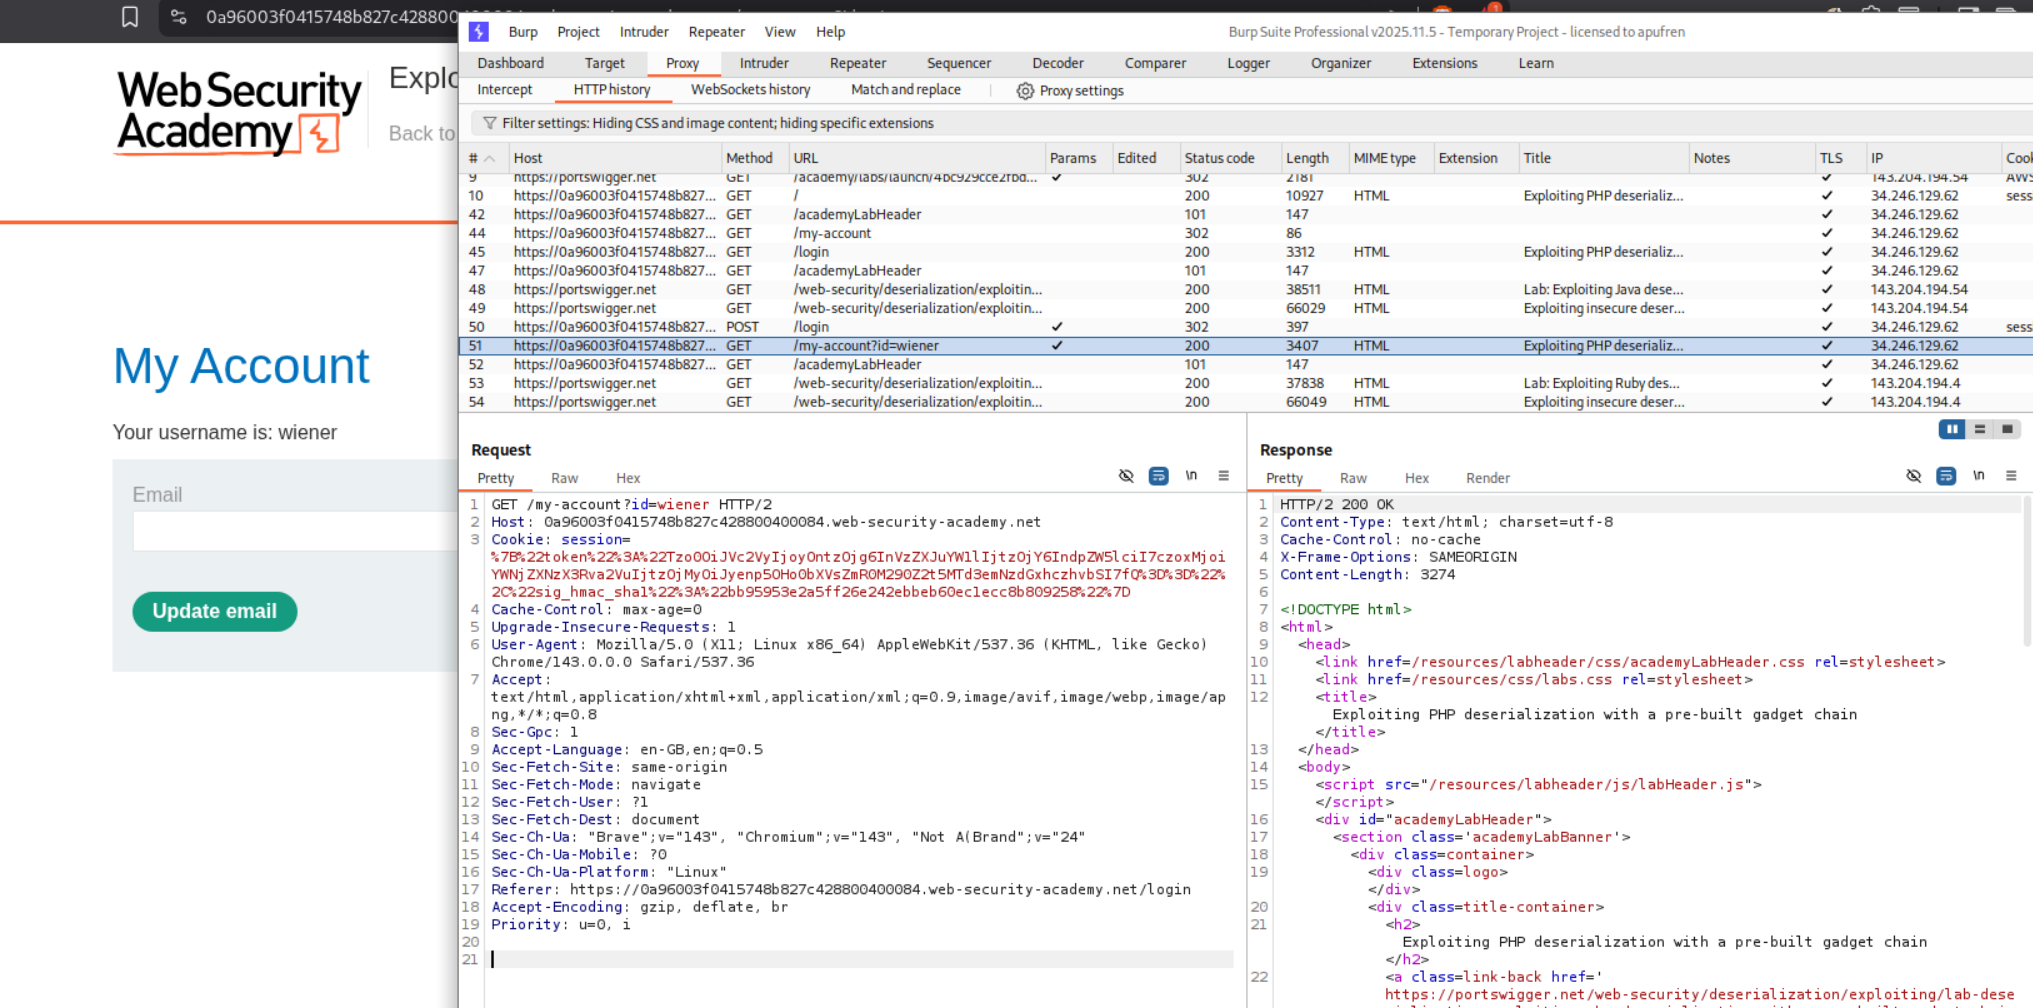2033x1008 pixels.
Task: Toggle hidden items eye icon in Request
Action: [1126, 476]
